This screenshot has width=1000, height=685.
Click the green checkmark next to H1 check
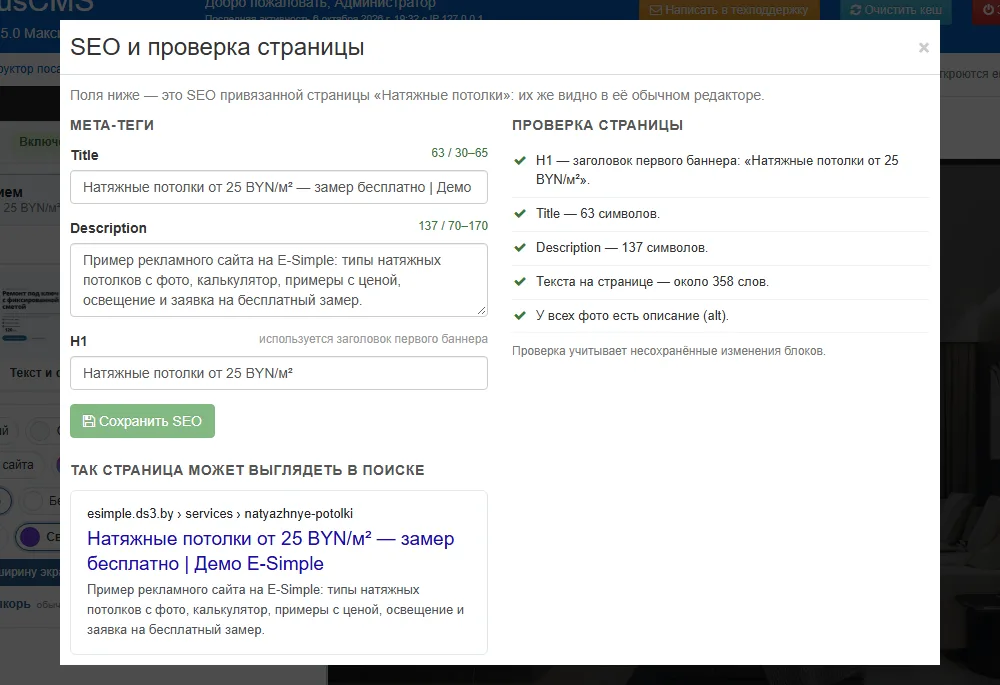(x=520, y=161)
